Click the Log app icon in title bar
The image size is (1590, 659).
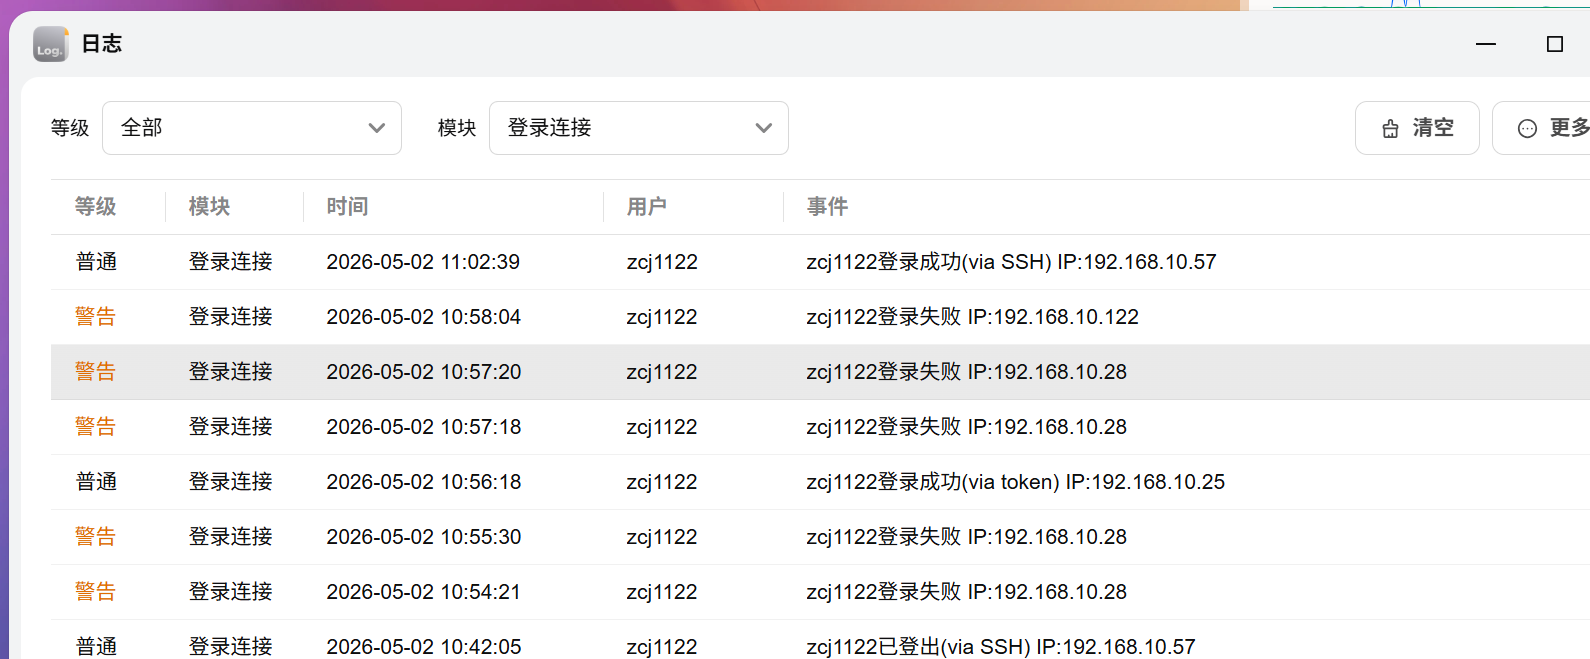[50, 44]
